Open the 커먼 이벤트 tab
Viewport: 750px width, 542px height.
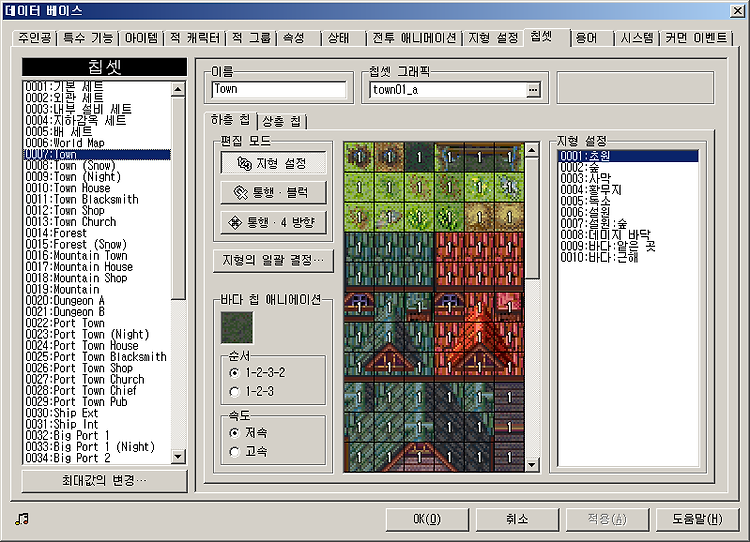coord(696,38)
